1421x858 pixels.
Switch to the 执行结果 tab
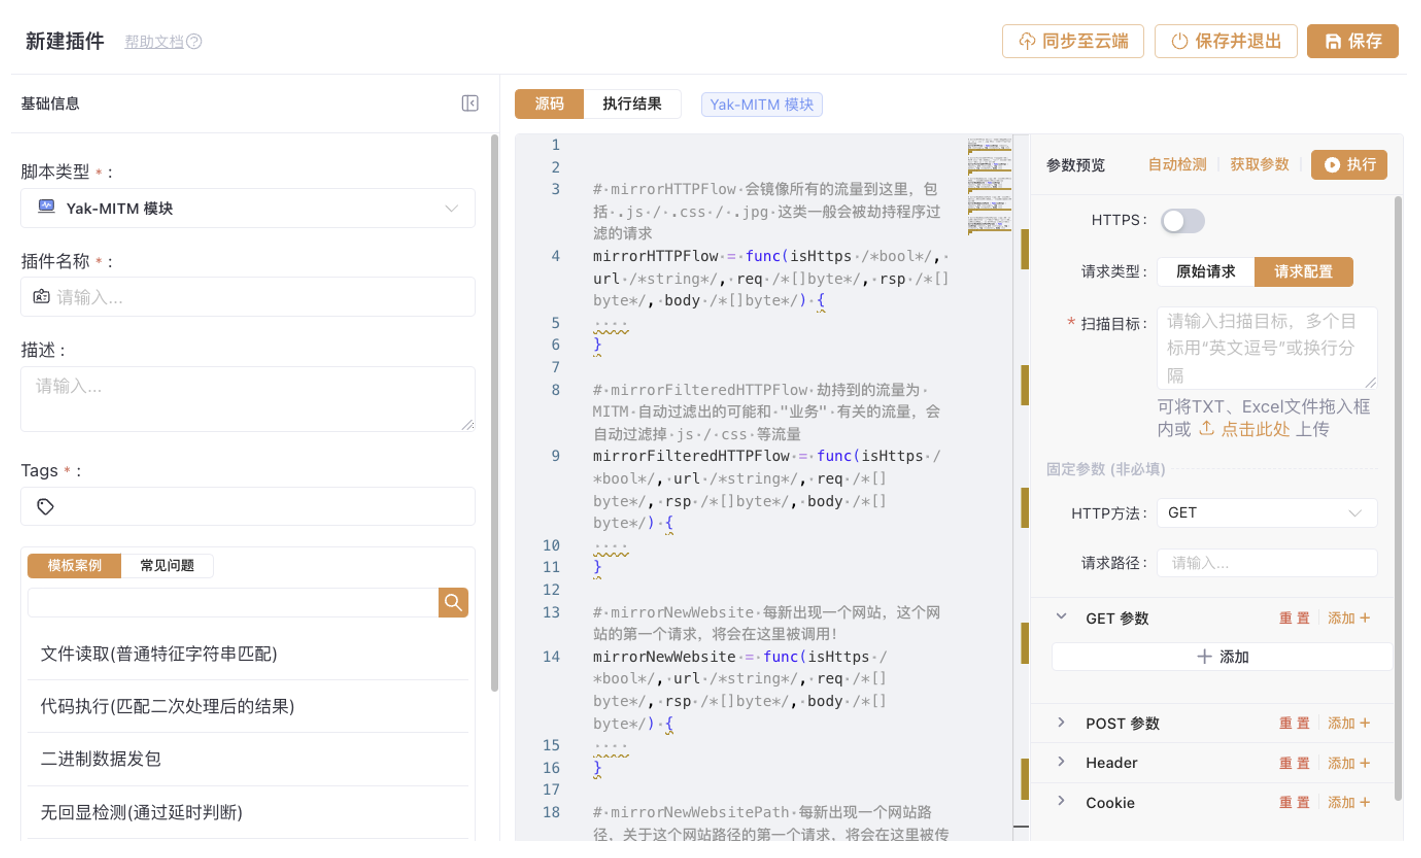pyautogui.click(x=632, y=104)
